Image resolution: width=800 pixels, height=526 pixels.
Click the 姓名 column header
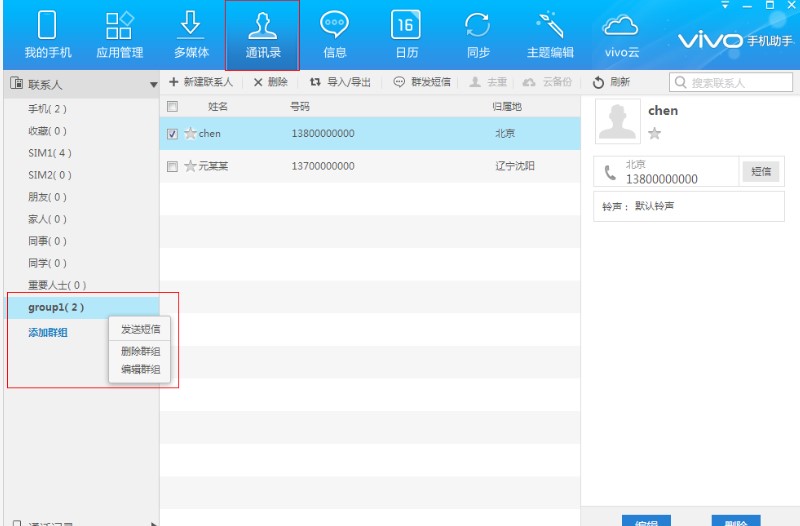tap(218, 106)
